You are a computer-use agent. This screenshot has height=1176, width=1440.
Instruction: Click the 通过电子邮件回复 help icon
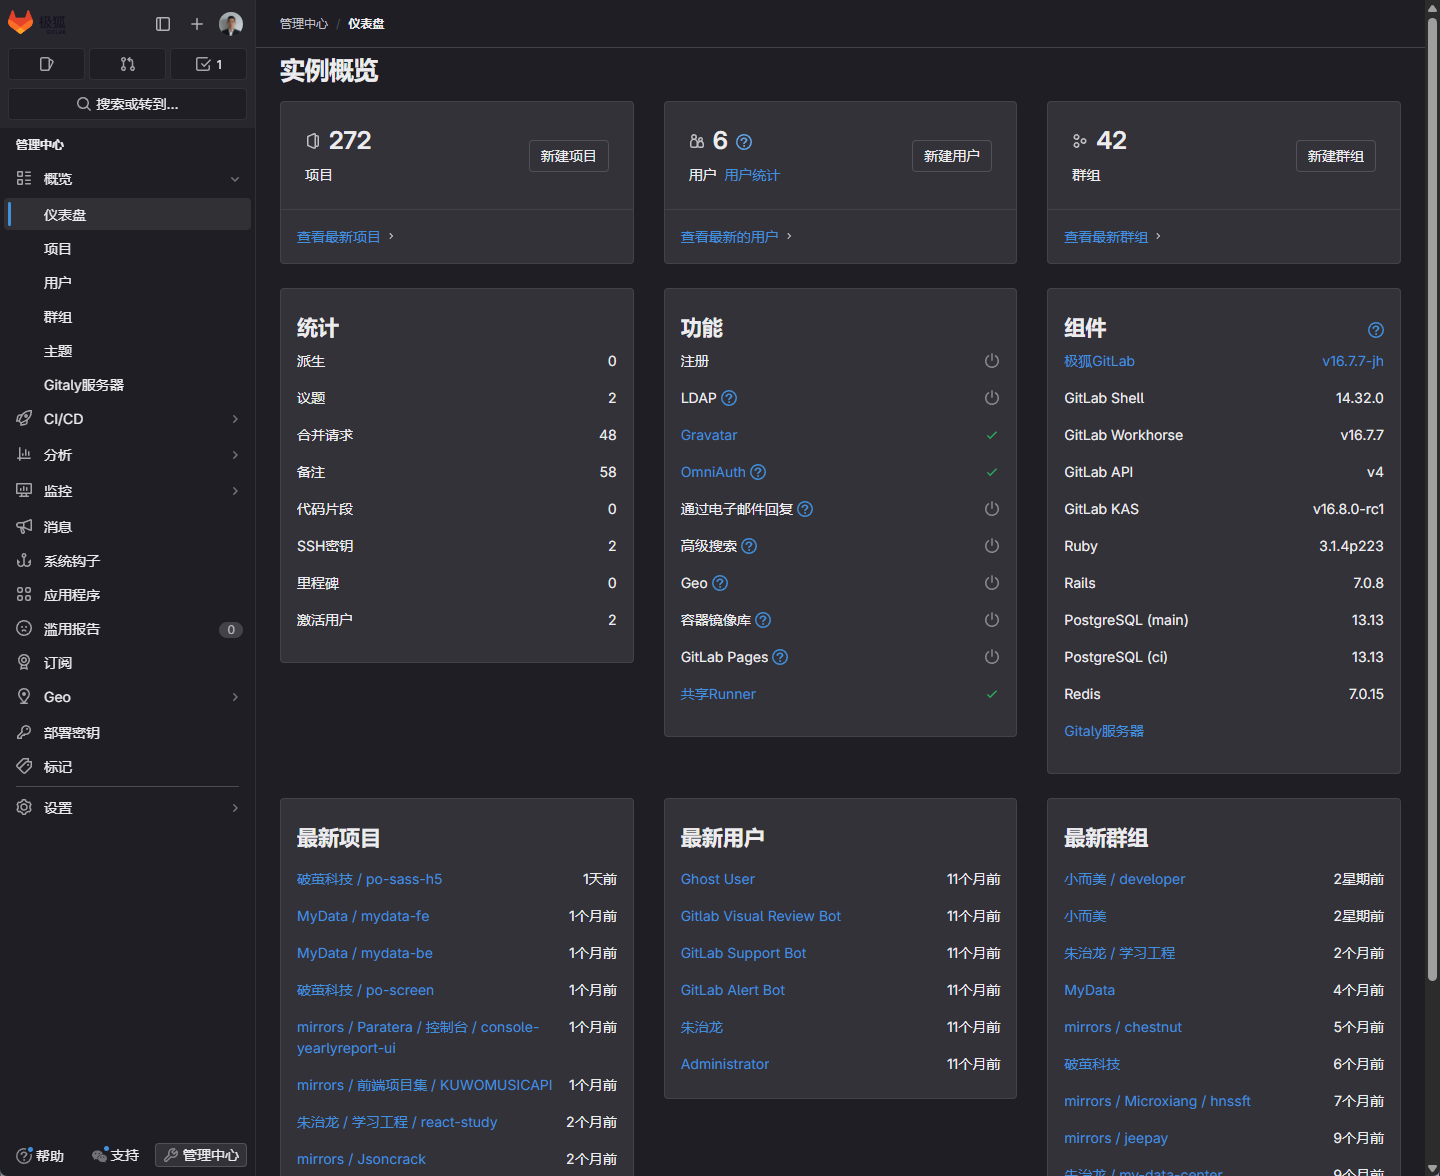click(805, 509)
